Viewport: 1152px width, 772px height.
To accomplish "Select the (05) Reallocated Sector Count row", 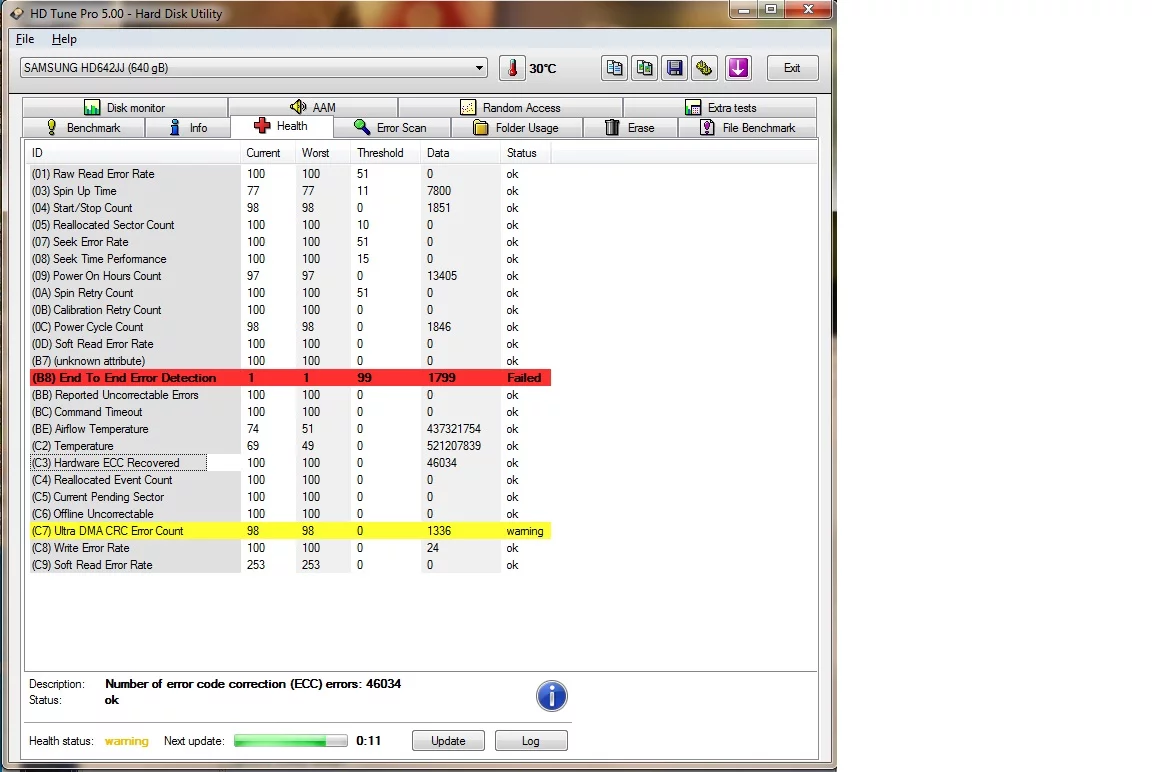I will [x=290, y=225].
